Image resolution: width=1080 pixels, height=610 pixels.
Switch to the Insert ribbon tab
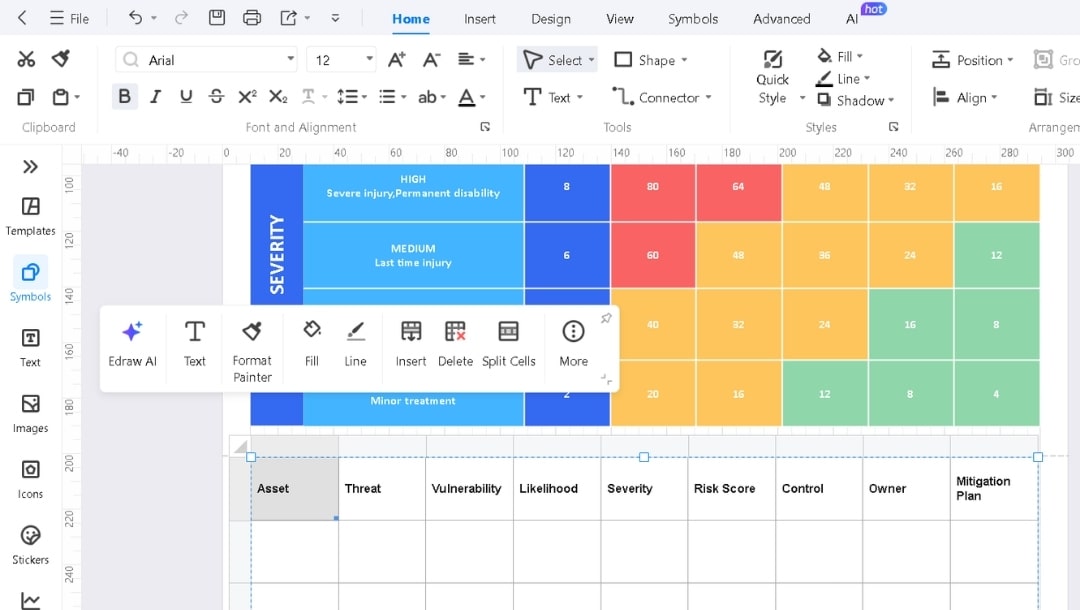[x=480, y=18]
